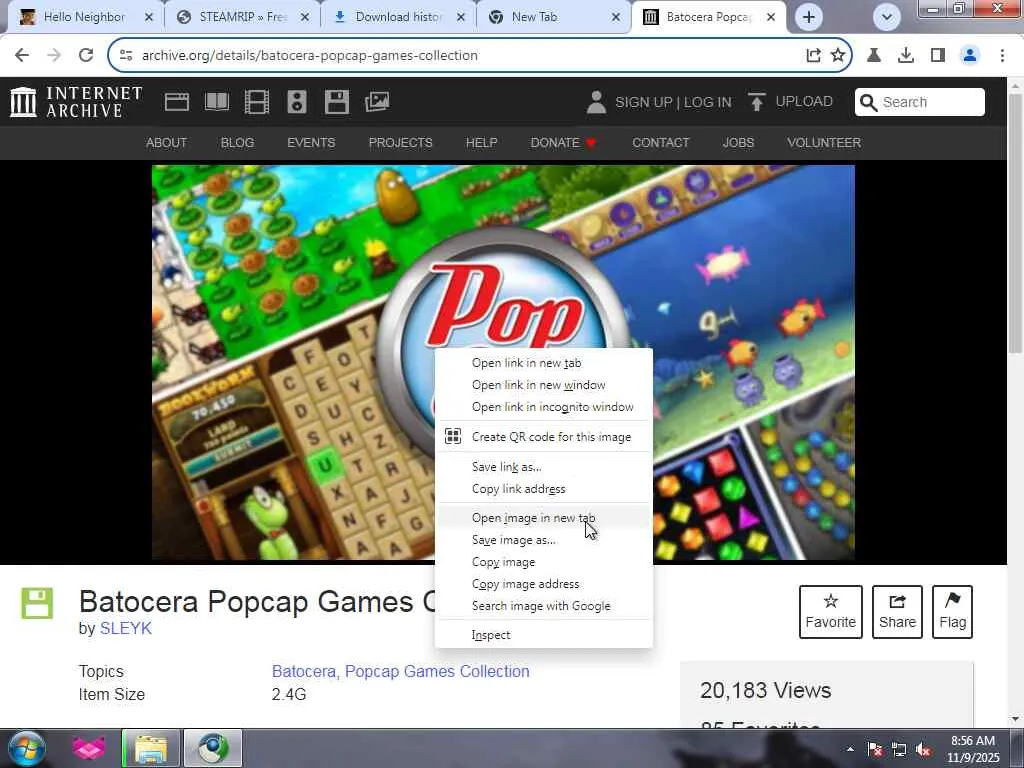Click the Favorite button
Screen dimensions: 1024x768
pyautogui.click(x=831, y=612)
